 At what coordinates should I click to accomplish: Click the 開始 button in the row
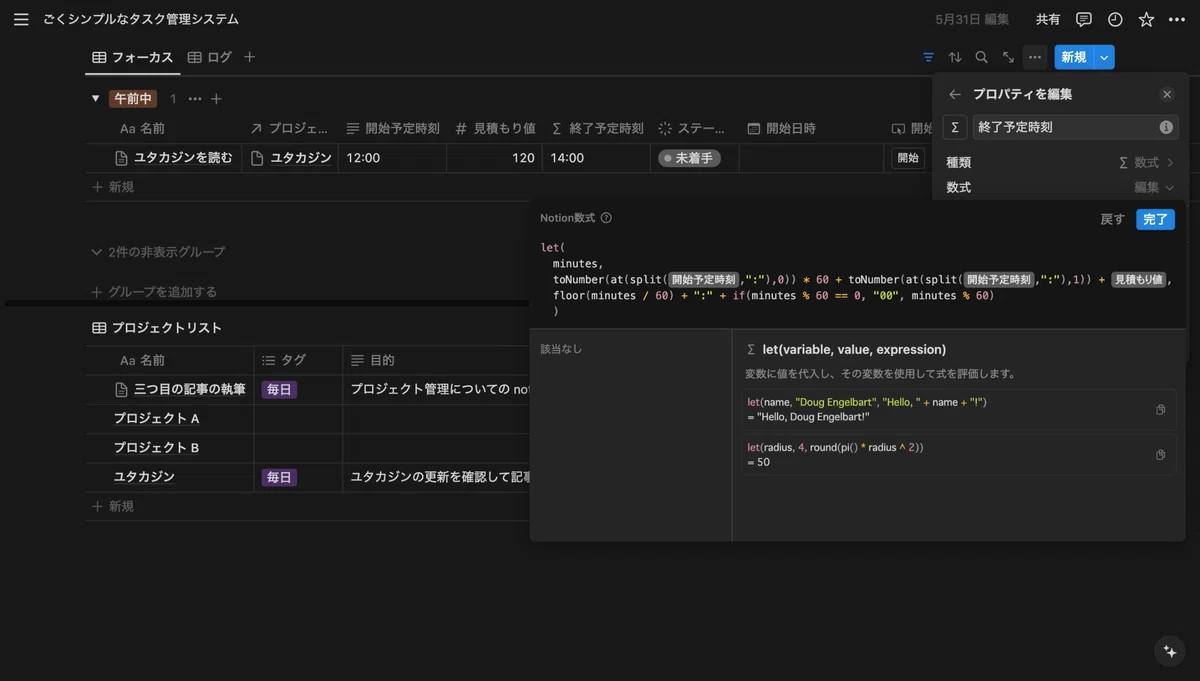908,158
